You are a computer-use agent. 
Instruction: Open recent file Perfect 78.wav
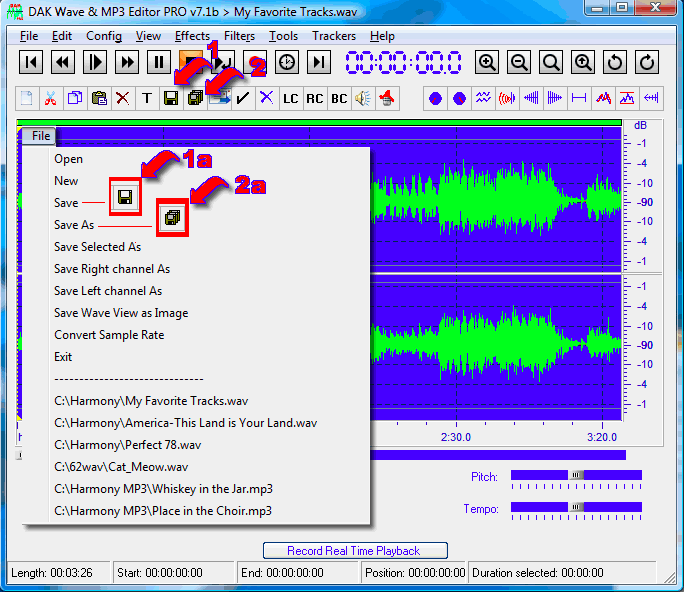click(x=128, y=445)
